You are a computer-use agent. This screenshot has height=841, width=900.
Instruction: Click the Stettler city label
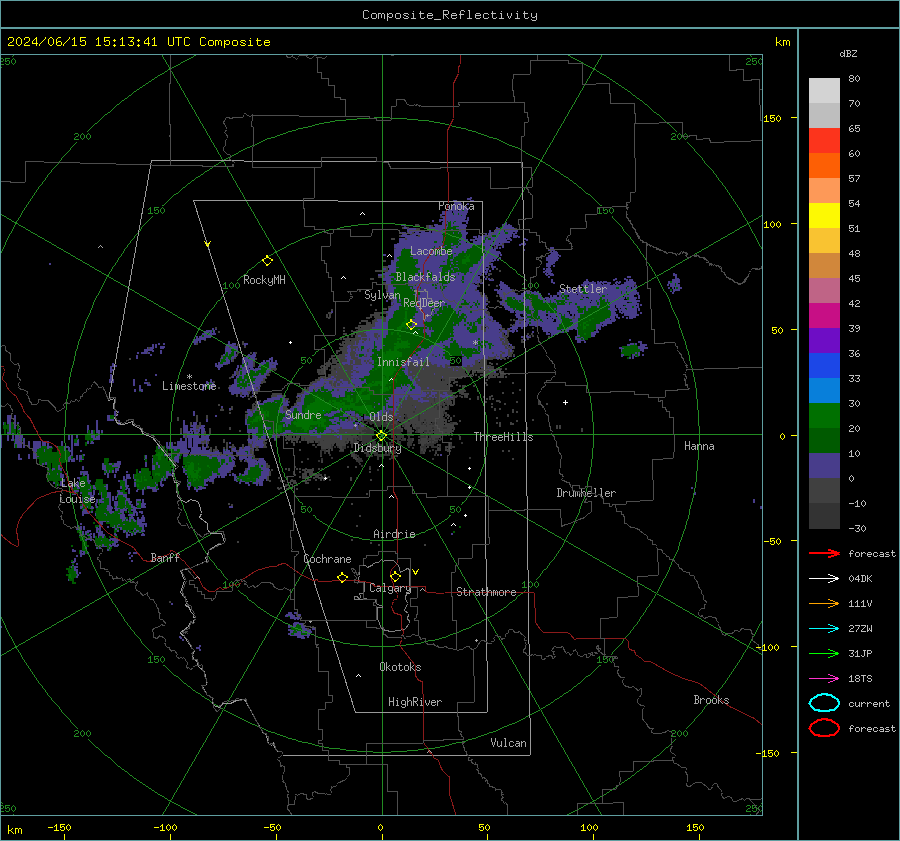coord(583,289)
